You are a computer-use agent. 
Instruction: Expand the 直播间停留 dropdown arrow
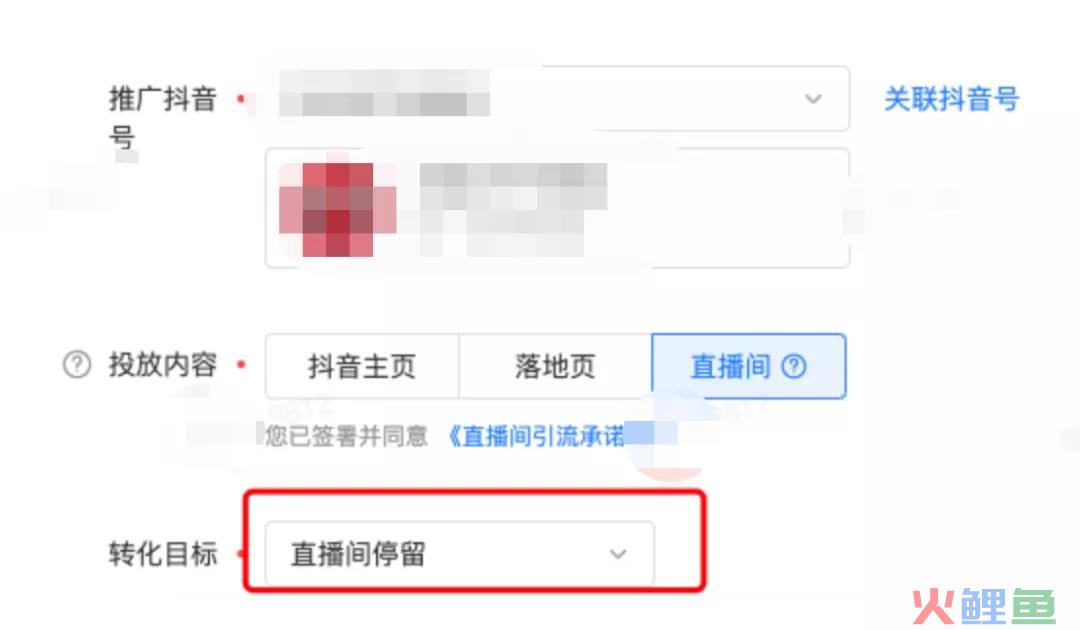pyautogui.click(x=618, y=554)
